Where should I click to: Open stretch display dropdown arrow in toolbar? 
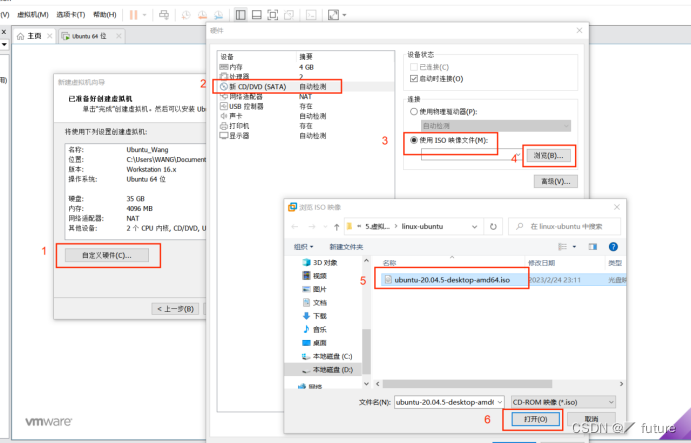[x=344, y=15]
